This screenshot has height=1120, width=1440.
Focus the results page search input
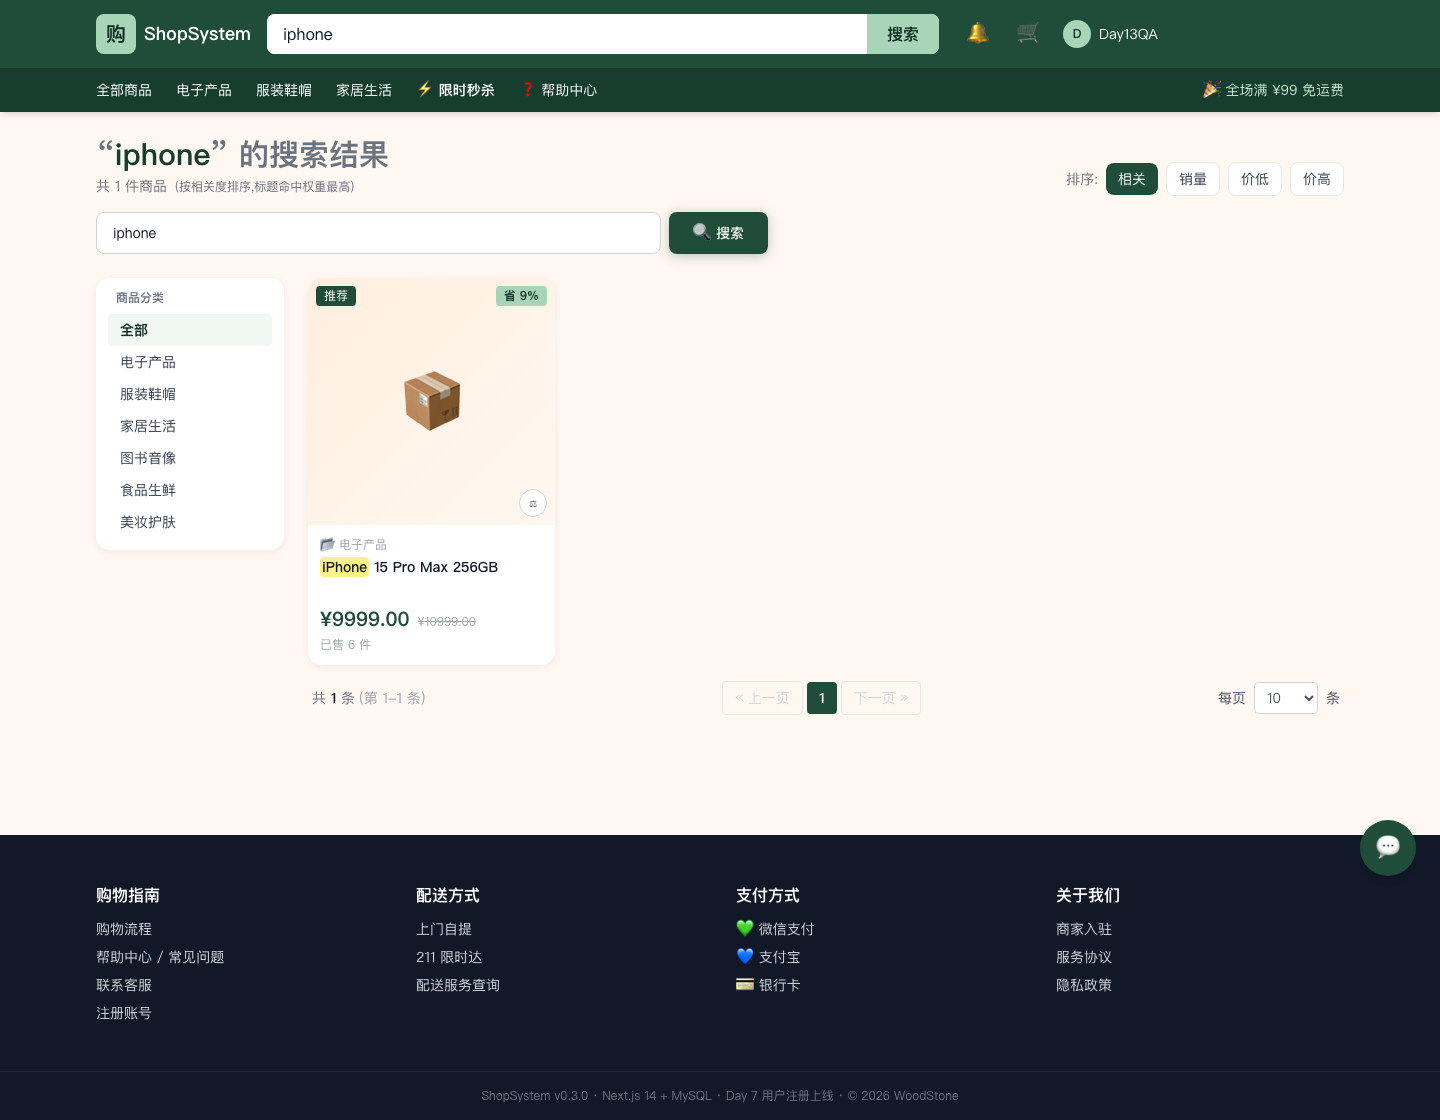pyautogui.click(x=378, y=233)
